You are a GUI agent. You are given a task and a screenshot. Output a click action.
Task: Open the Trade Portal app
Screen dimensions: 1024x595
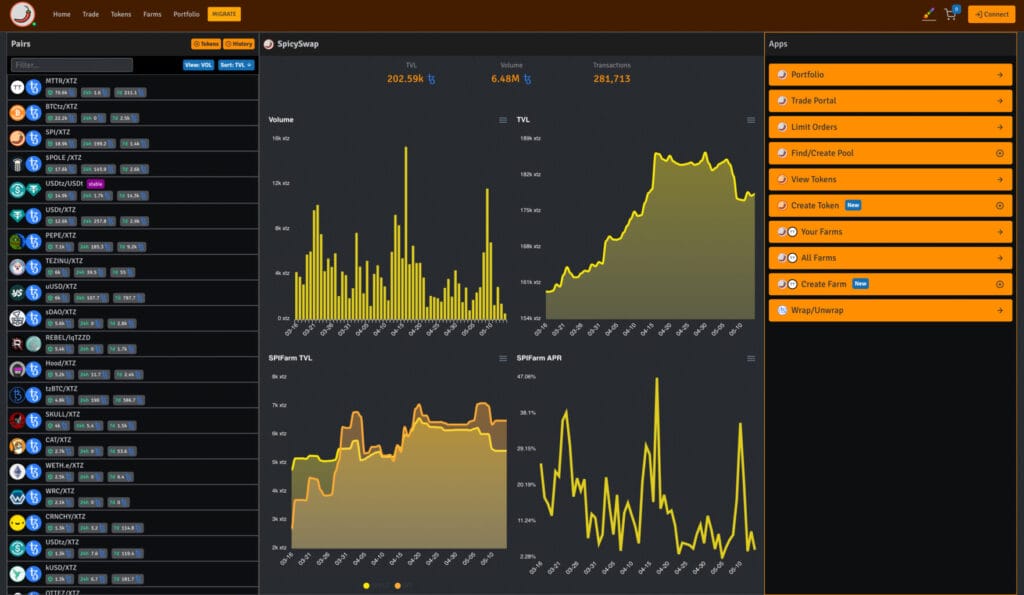pos(890,101)
